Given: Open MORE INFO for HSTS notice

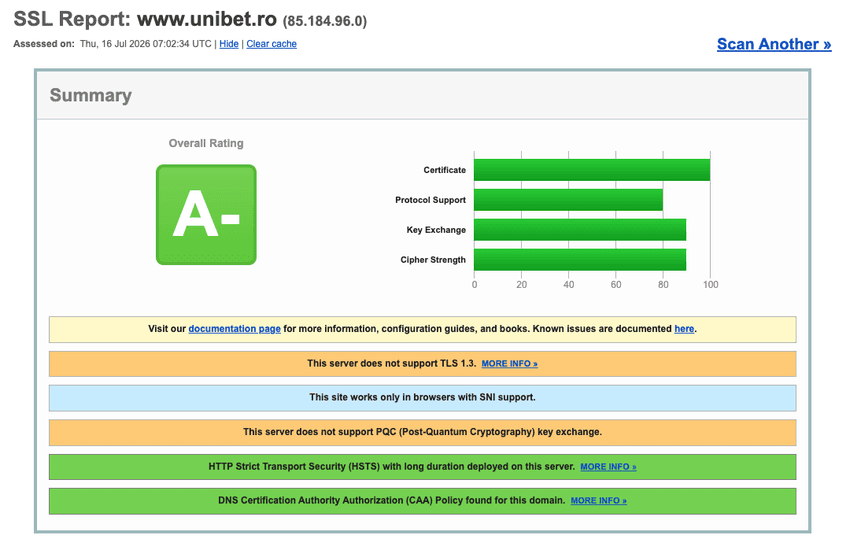Looking at the screenshot, I should point(608,467).
